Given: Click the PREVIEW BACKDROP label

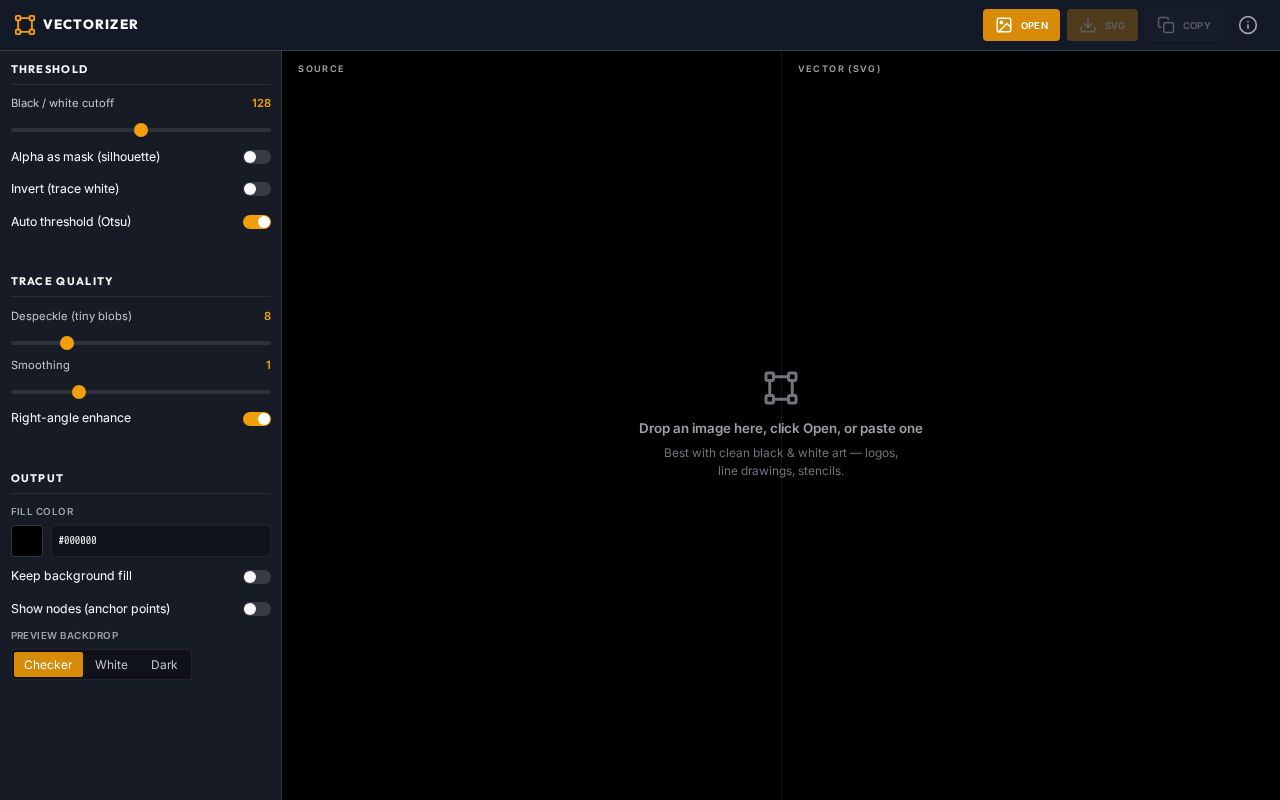Looking at the screenshot, I should [x=65, y=636].
